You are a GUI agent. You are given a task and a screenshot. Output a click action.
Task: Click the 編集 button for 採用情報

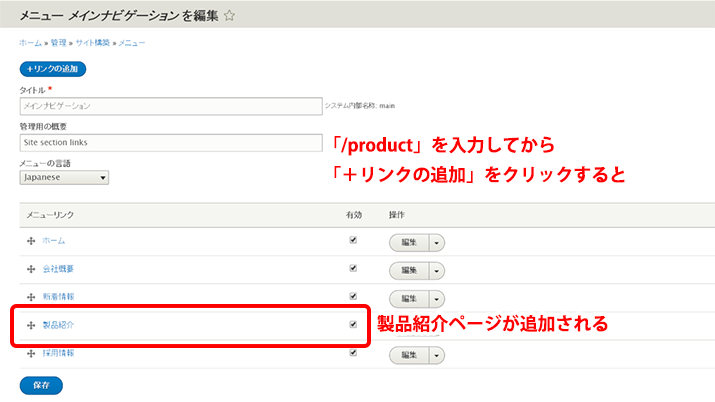click(409, 356)
